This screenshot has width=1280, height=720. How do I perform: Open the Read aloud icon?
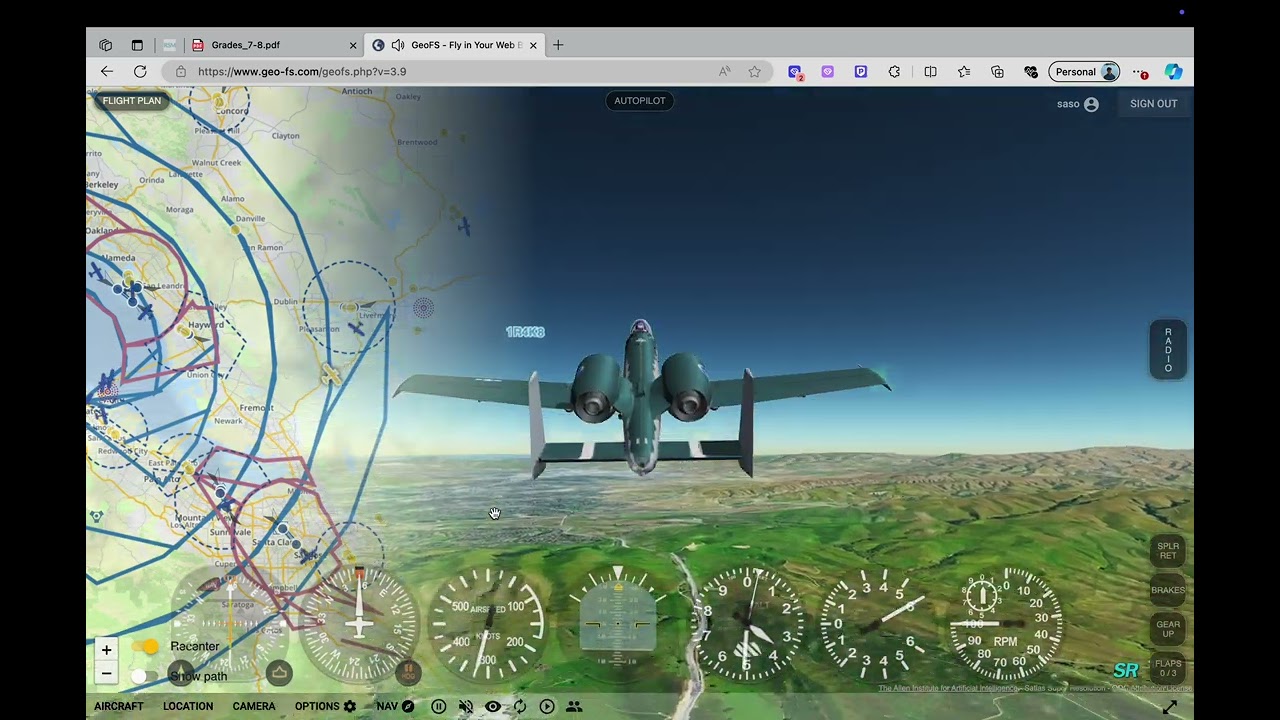[724, 72]
